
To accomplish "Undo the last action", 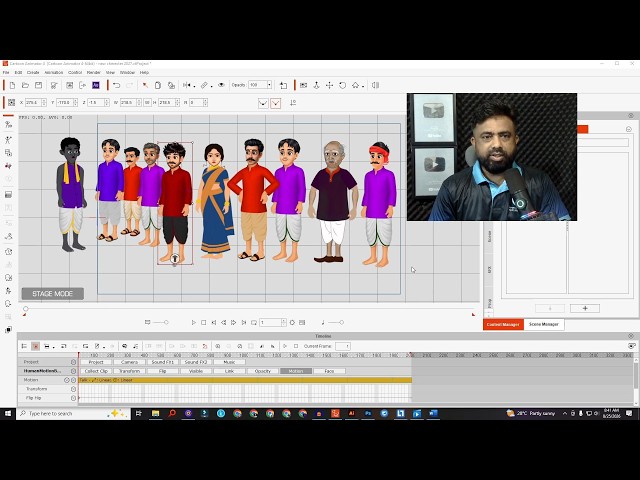I will (x=117, y=85).
